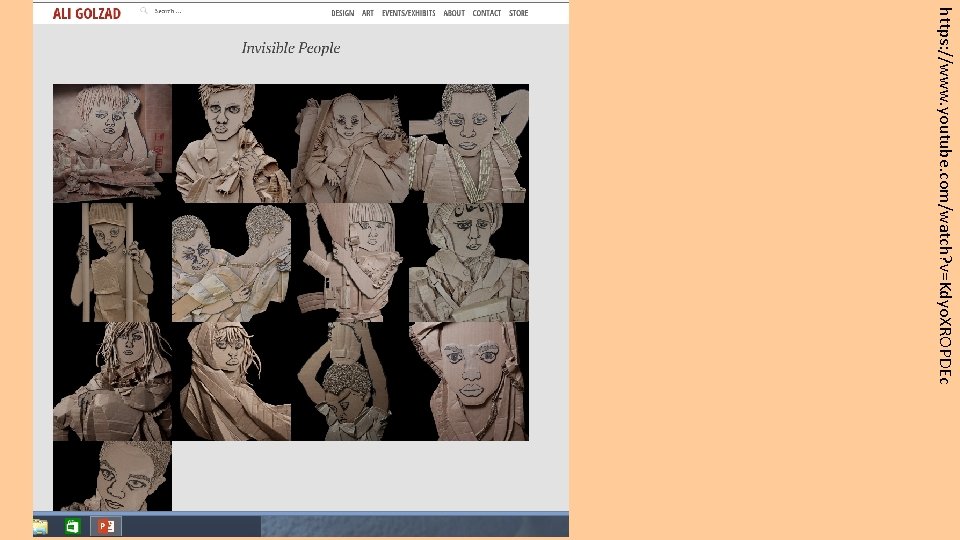Click the YouTube URL text
Screen dimensions: 960x540
[945, 196]
